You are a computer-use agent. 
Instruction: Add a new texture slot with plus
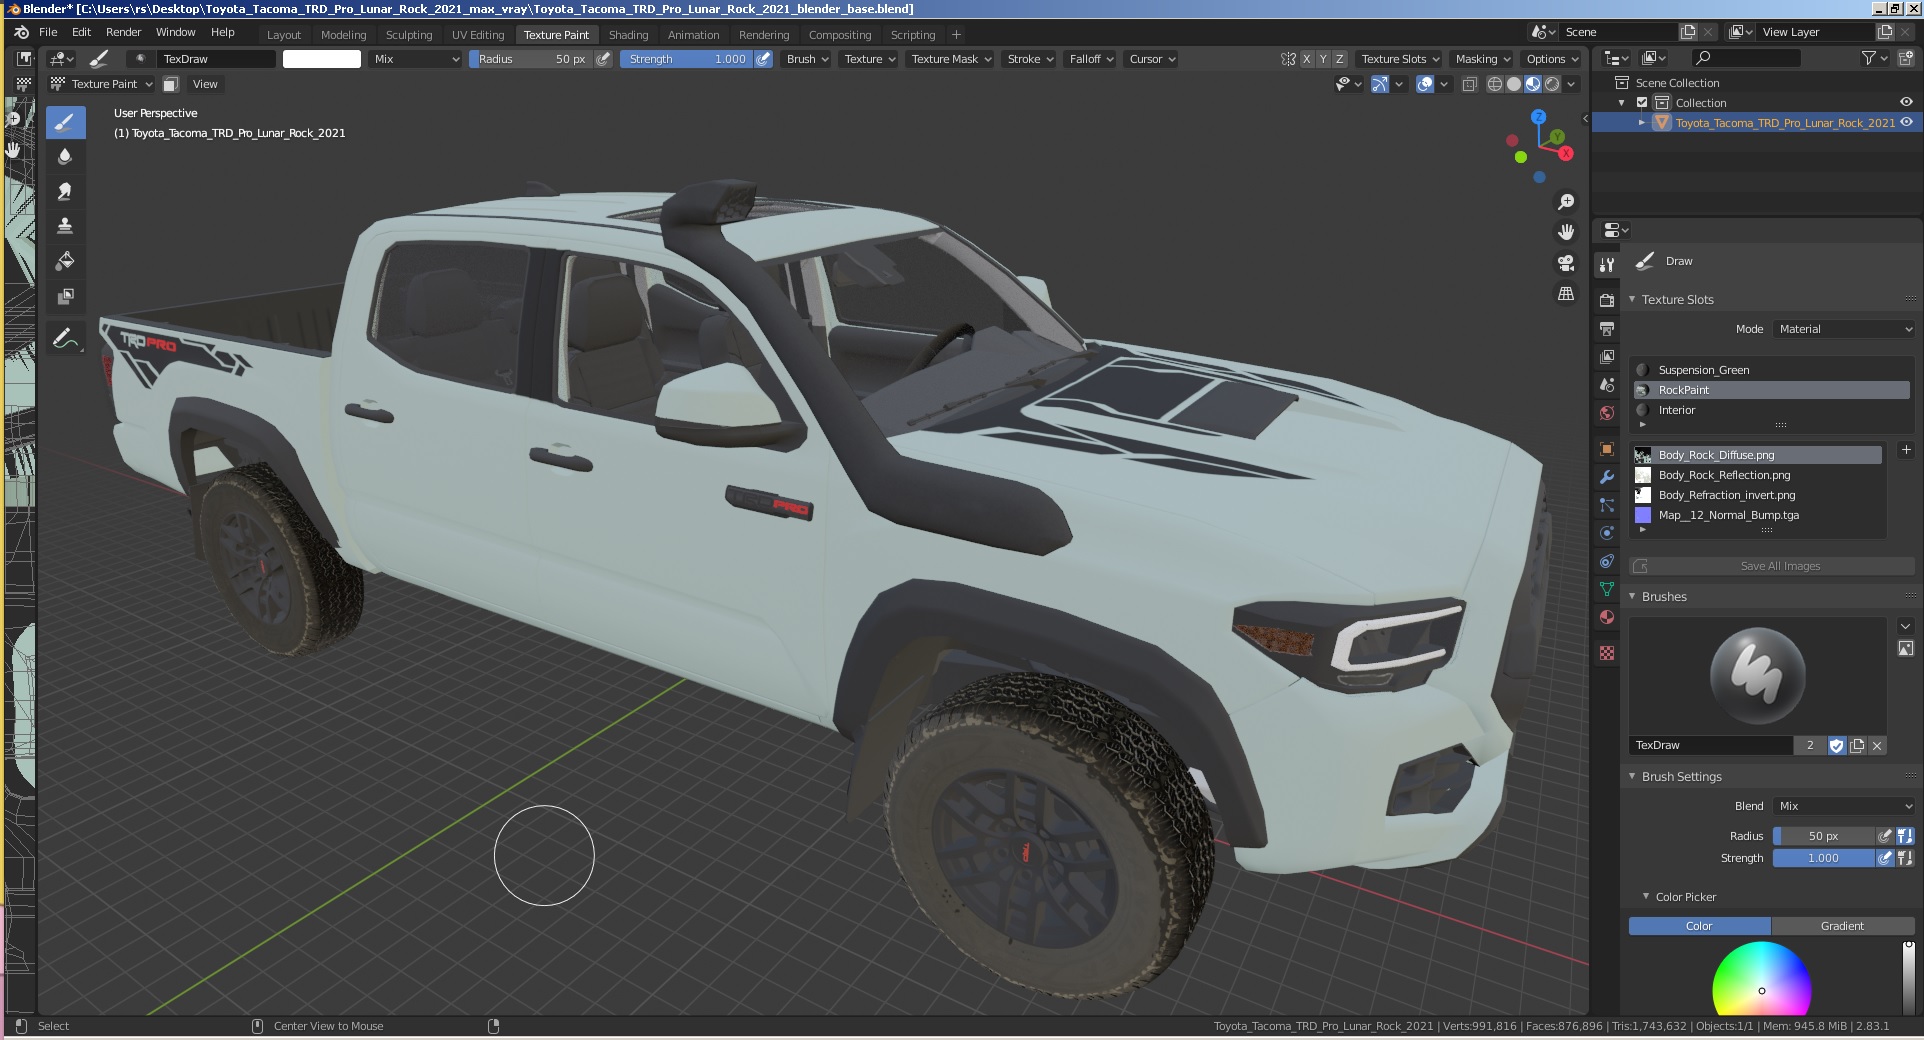coord(1905,450)
